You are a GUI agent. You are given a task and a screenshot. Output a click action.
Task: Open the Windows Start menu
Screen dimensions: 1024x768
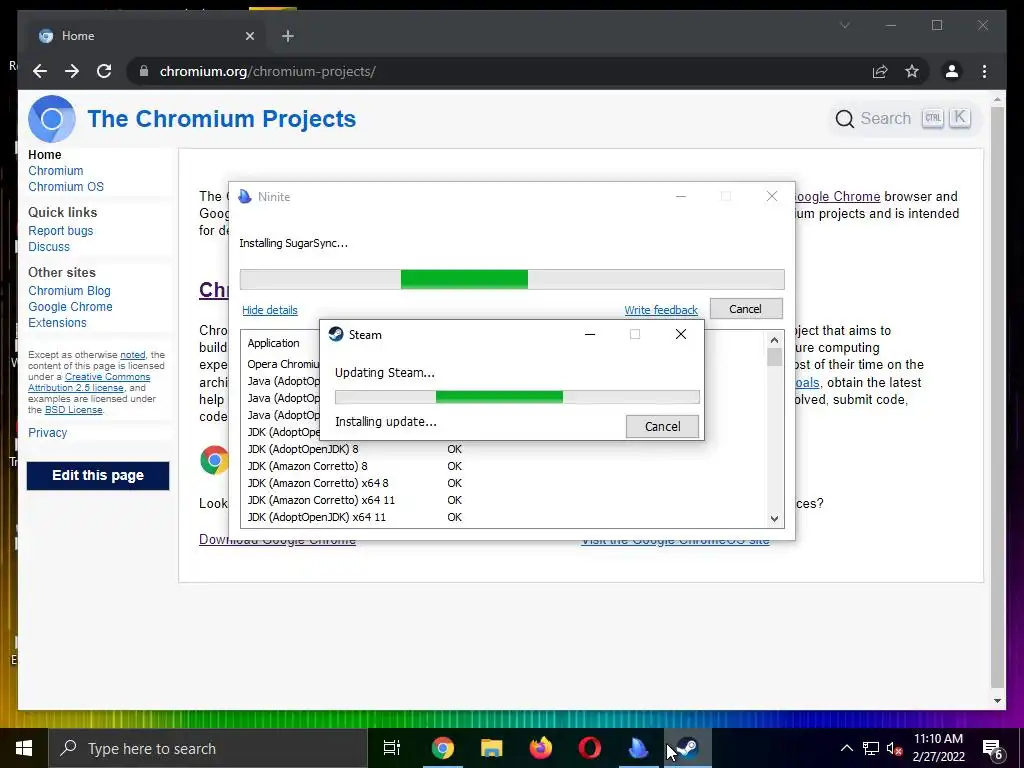(24, 748)
